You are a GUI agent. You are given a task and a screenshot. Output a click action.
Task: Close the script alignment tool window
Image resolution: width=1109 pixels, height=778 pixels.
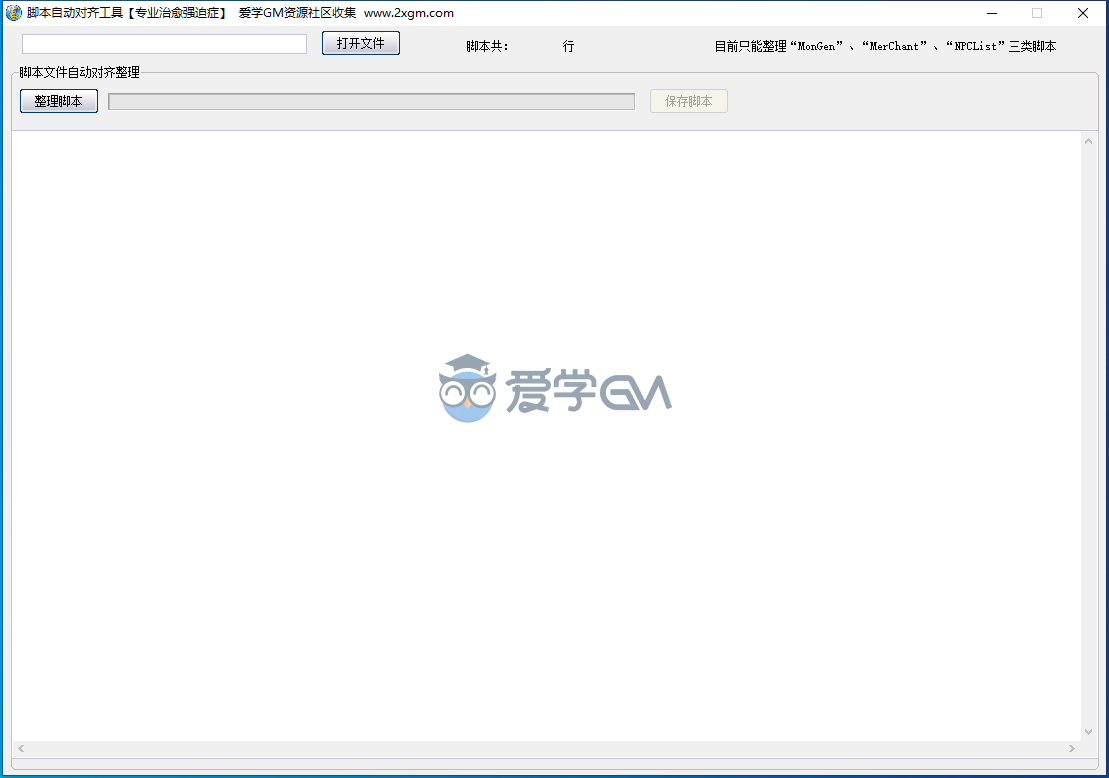tap(1083, 13)
